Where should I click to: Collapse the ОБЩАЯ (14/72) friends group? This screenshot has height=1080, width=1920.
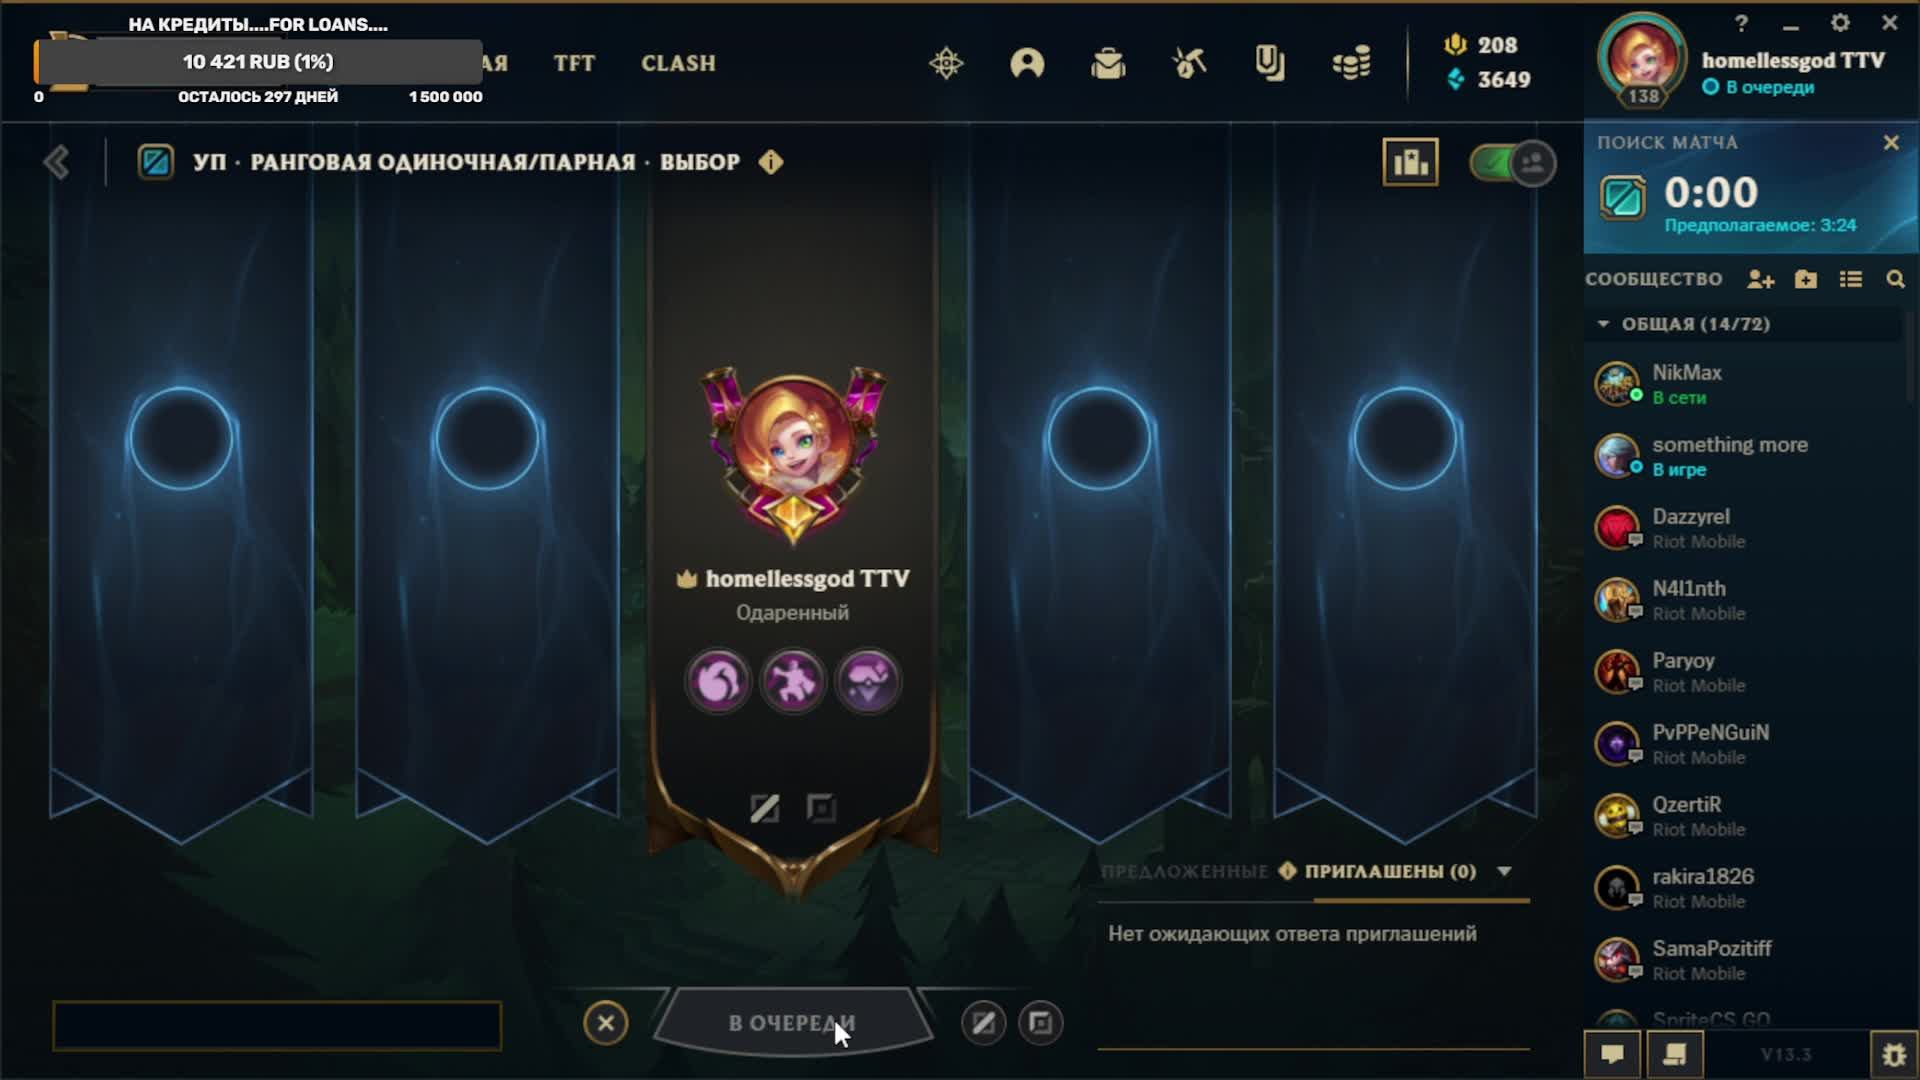point(1603,324)
